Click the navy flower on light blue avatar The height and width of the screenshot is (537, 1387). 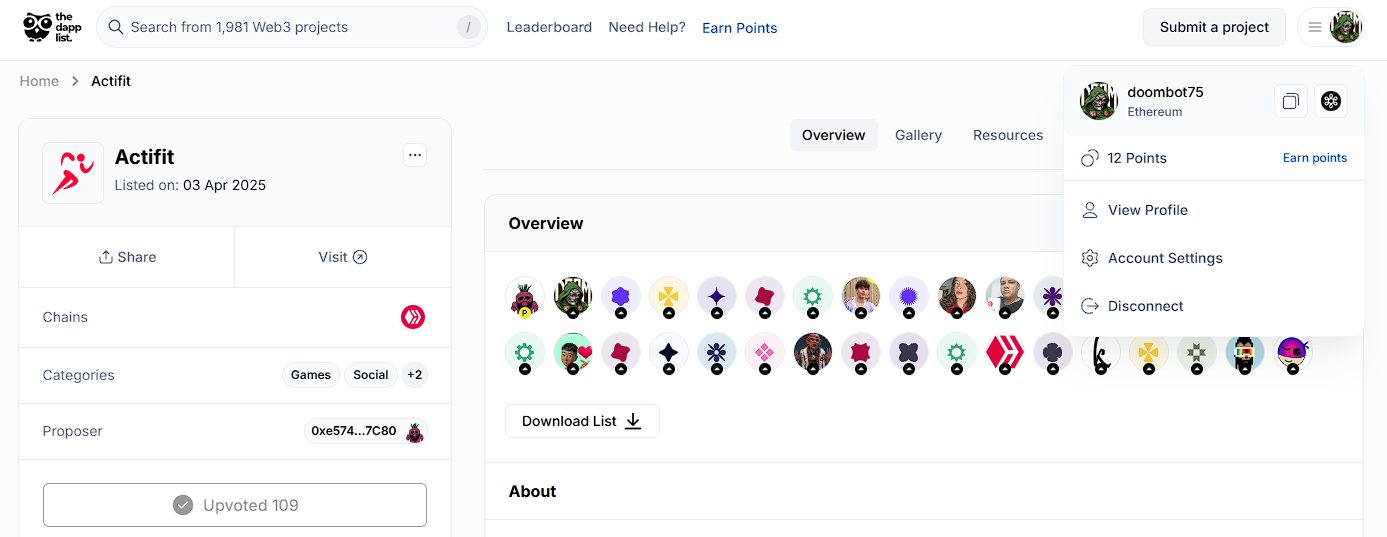(x=716, y=353)
